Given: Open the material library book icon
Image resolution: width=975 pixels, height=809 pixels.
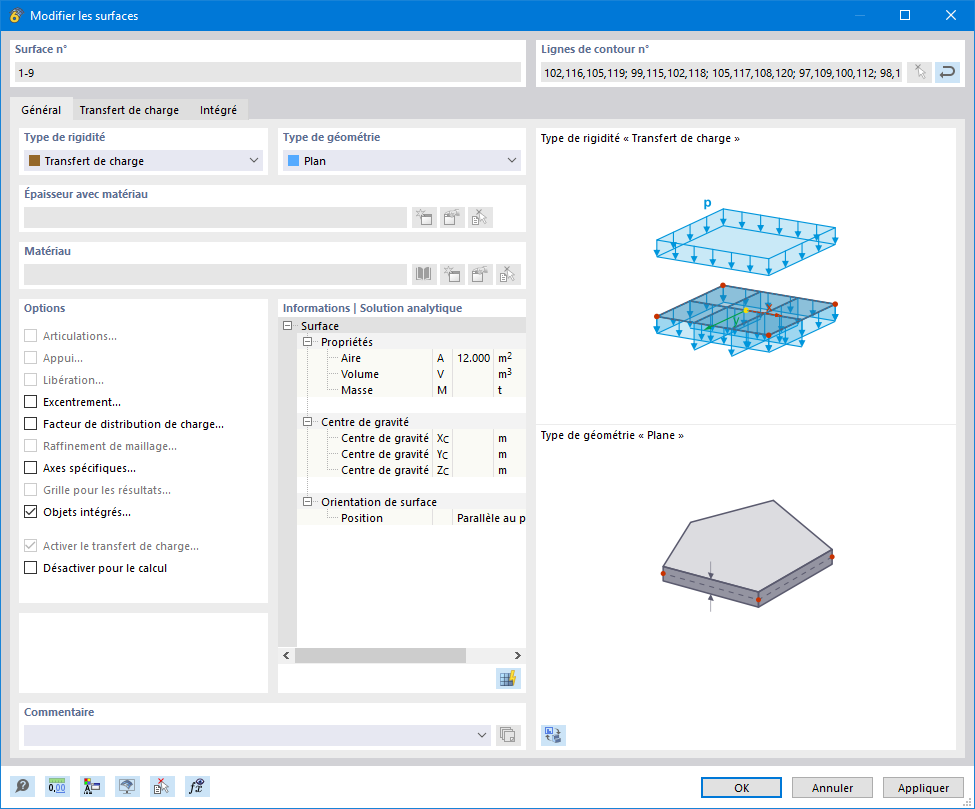Looking at the screenshot, I should [x=424, y=274].
